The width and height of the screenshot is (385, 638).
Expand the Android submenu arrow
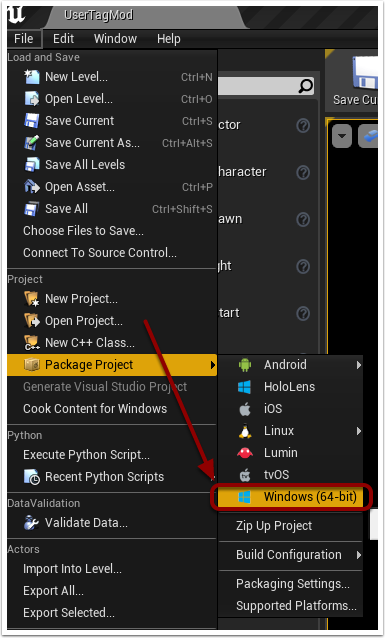click(x=359, y=365)
